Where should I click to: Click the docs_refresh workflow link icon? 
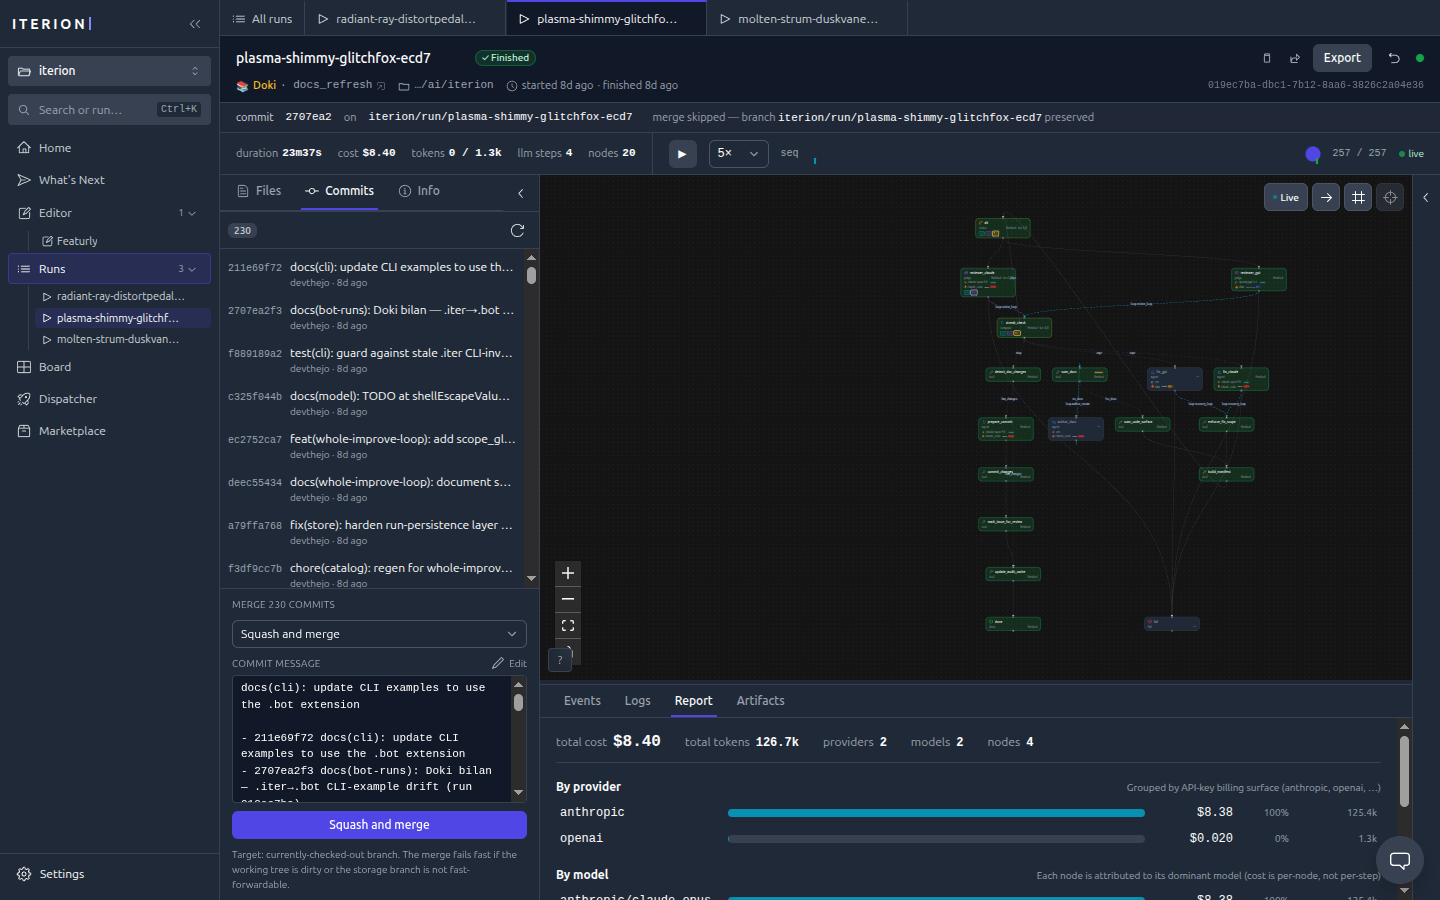click(381, 86)
